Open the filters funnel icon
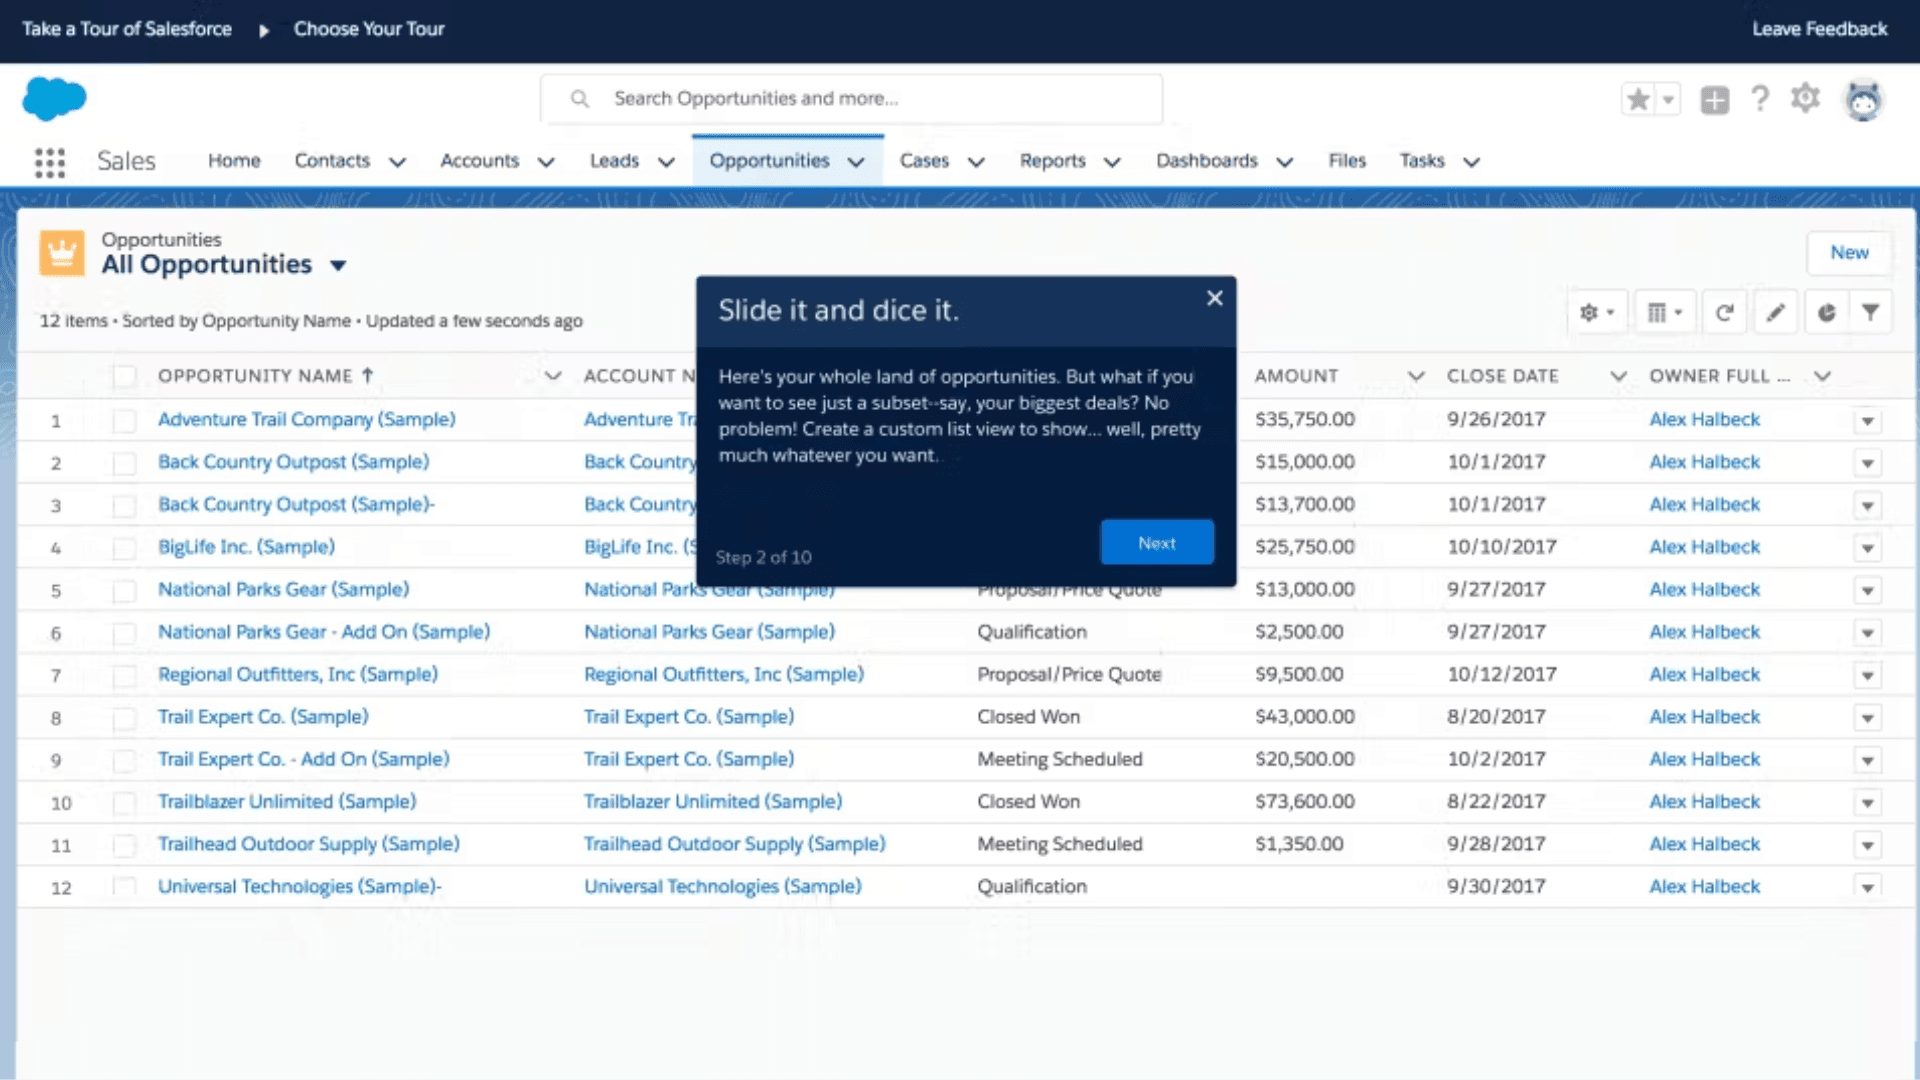This screenshot has height=1080, width=1920. (1870, 313)
